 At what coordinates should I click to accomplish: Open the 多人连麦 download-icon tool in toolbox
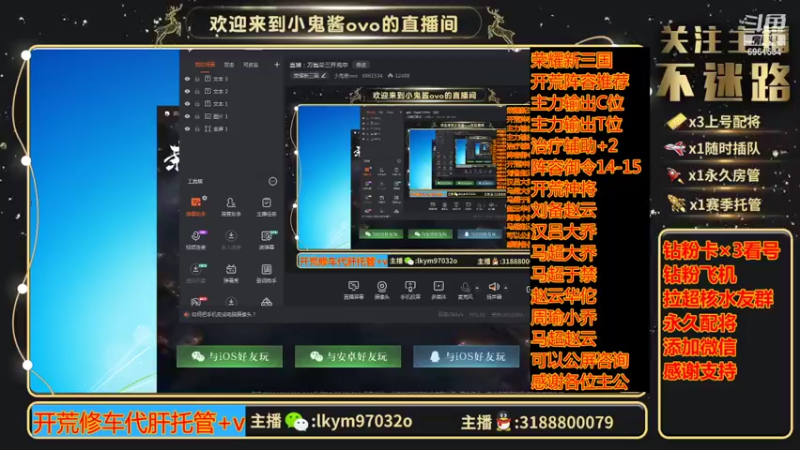(231, 239)
